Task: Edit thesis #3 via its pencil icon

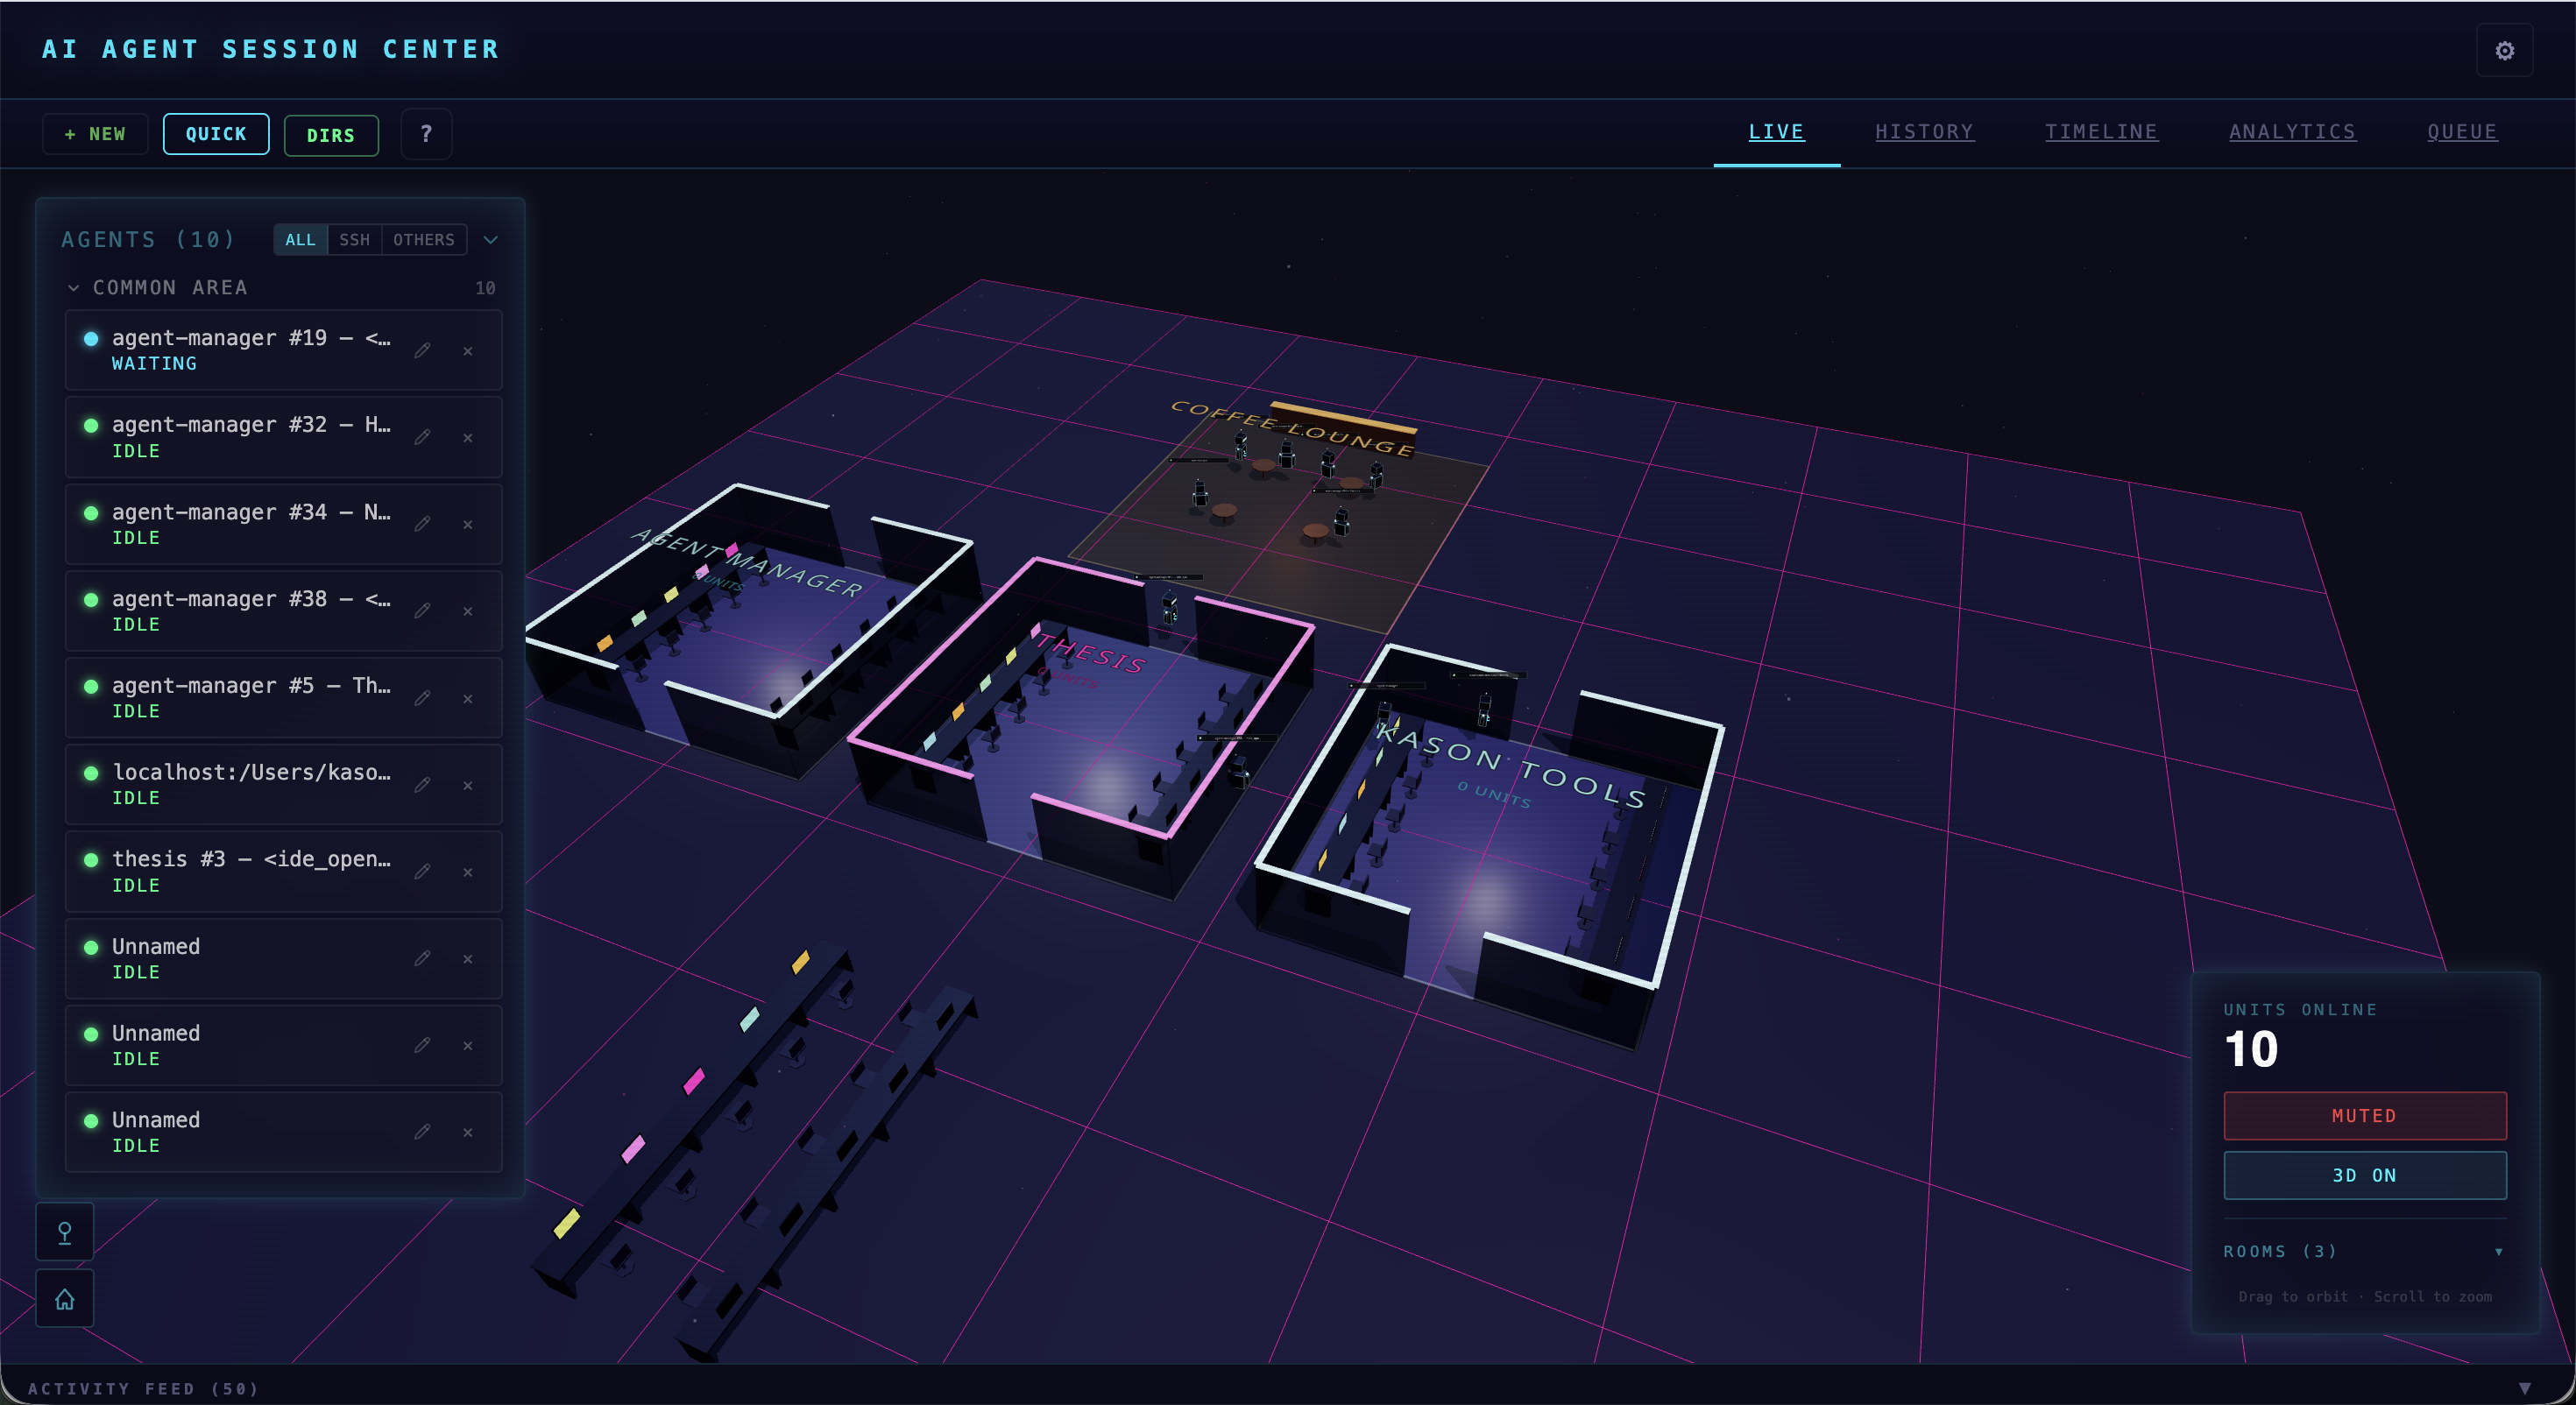Action: click(x=423, y=872)
